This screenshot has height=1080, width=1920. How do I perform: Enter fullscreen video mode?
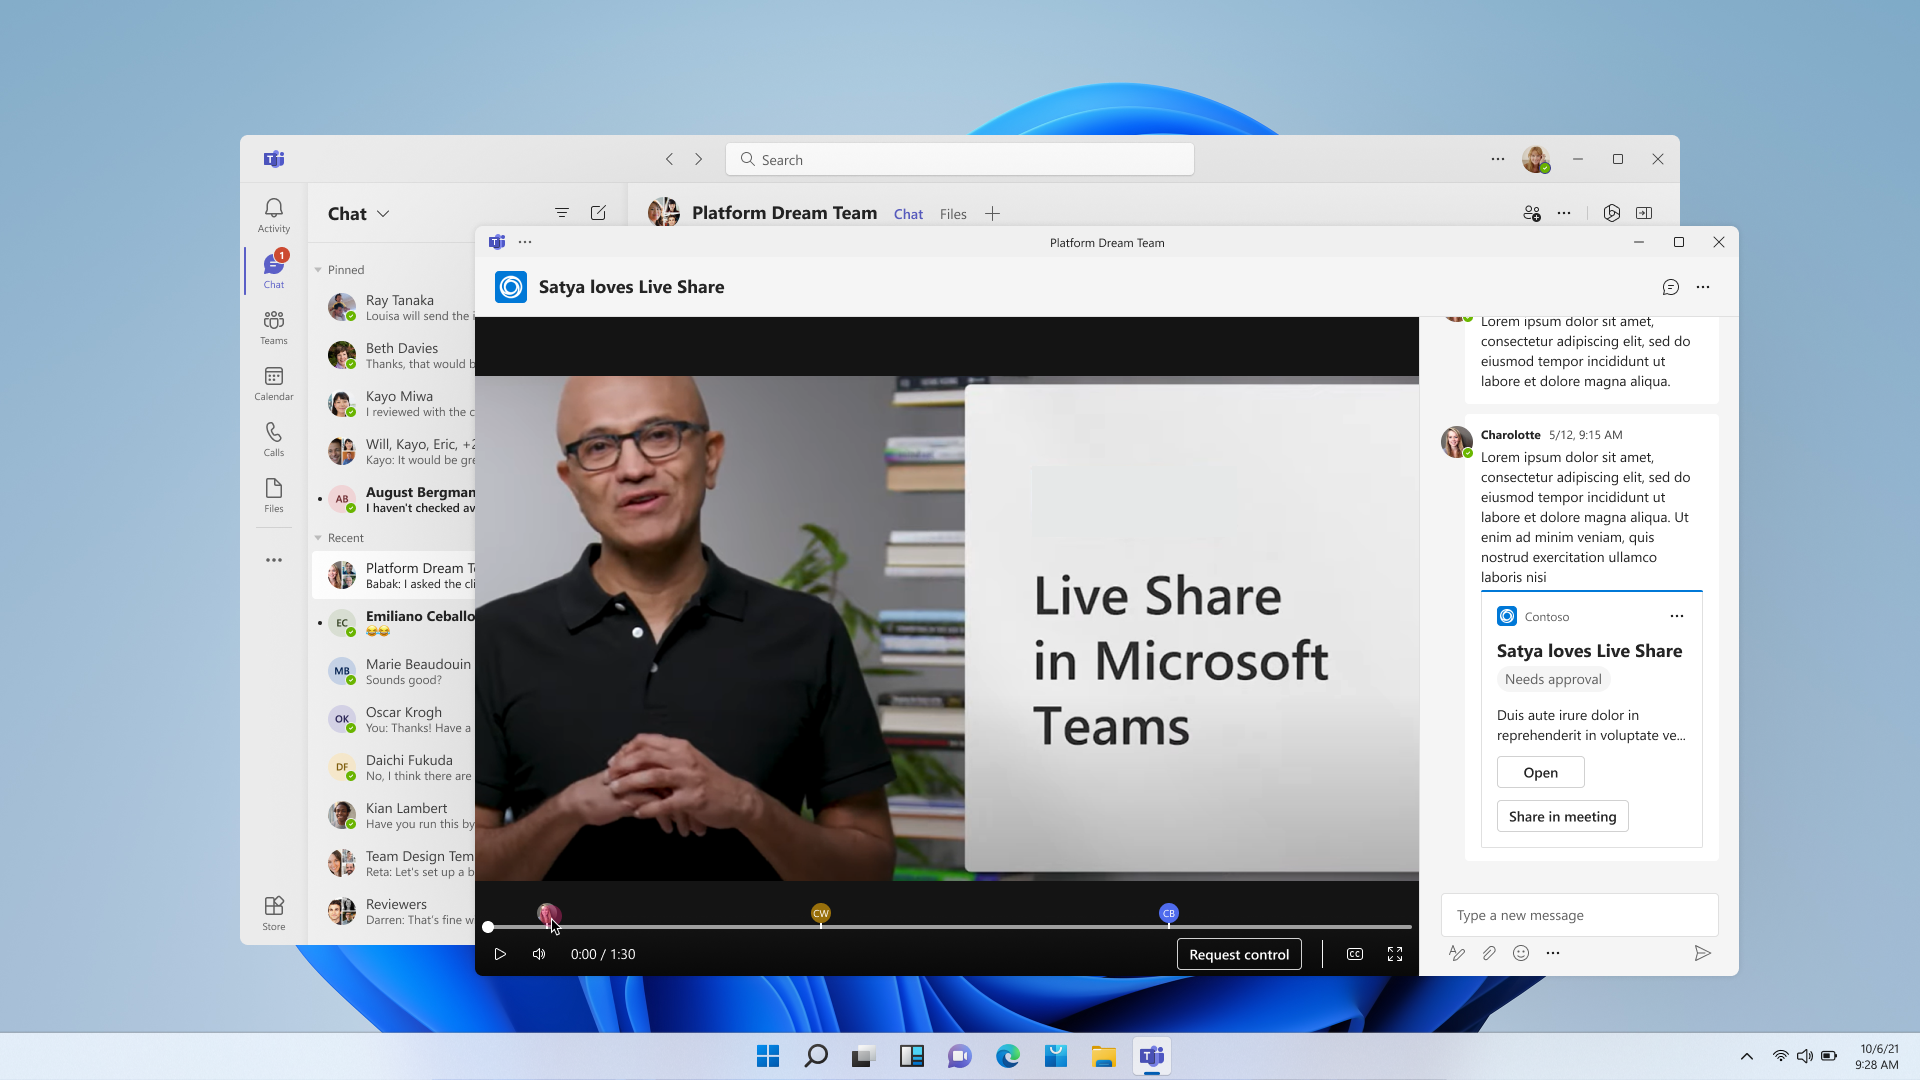point(1395,954)
